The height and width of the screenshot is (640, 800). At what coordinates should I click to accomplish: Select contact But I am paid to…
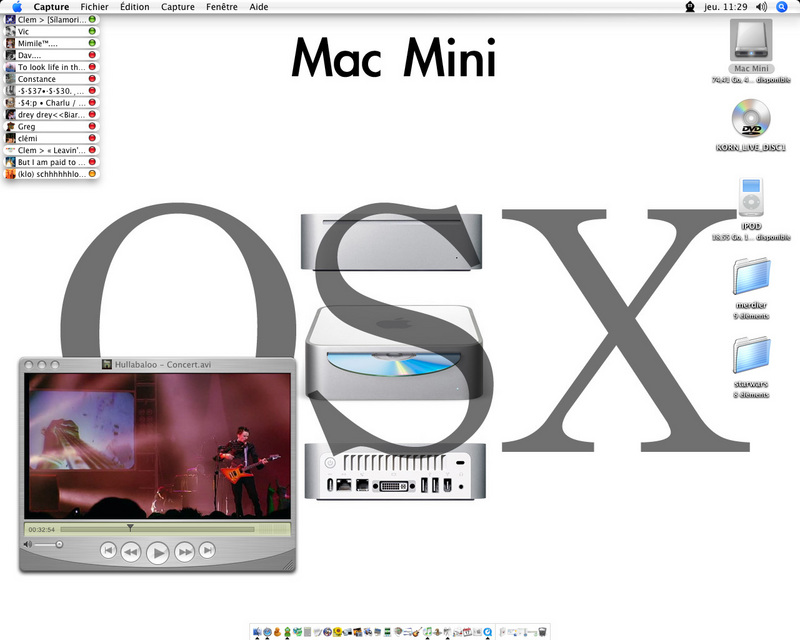tap(51, 162)
